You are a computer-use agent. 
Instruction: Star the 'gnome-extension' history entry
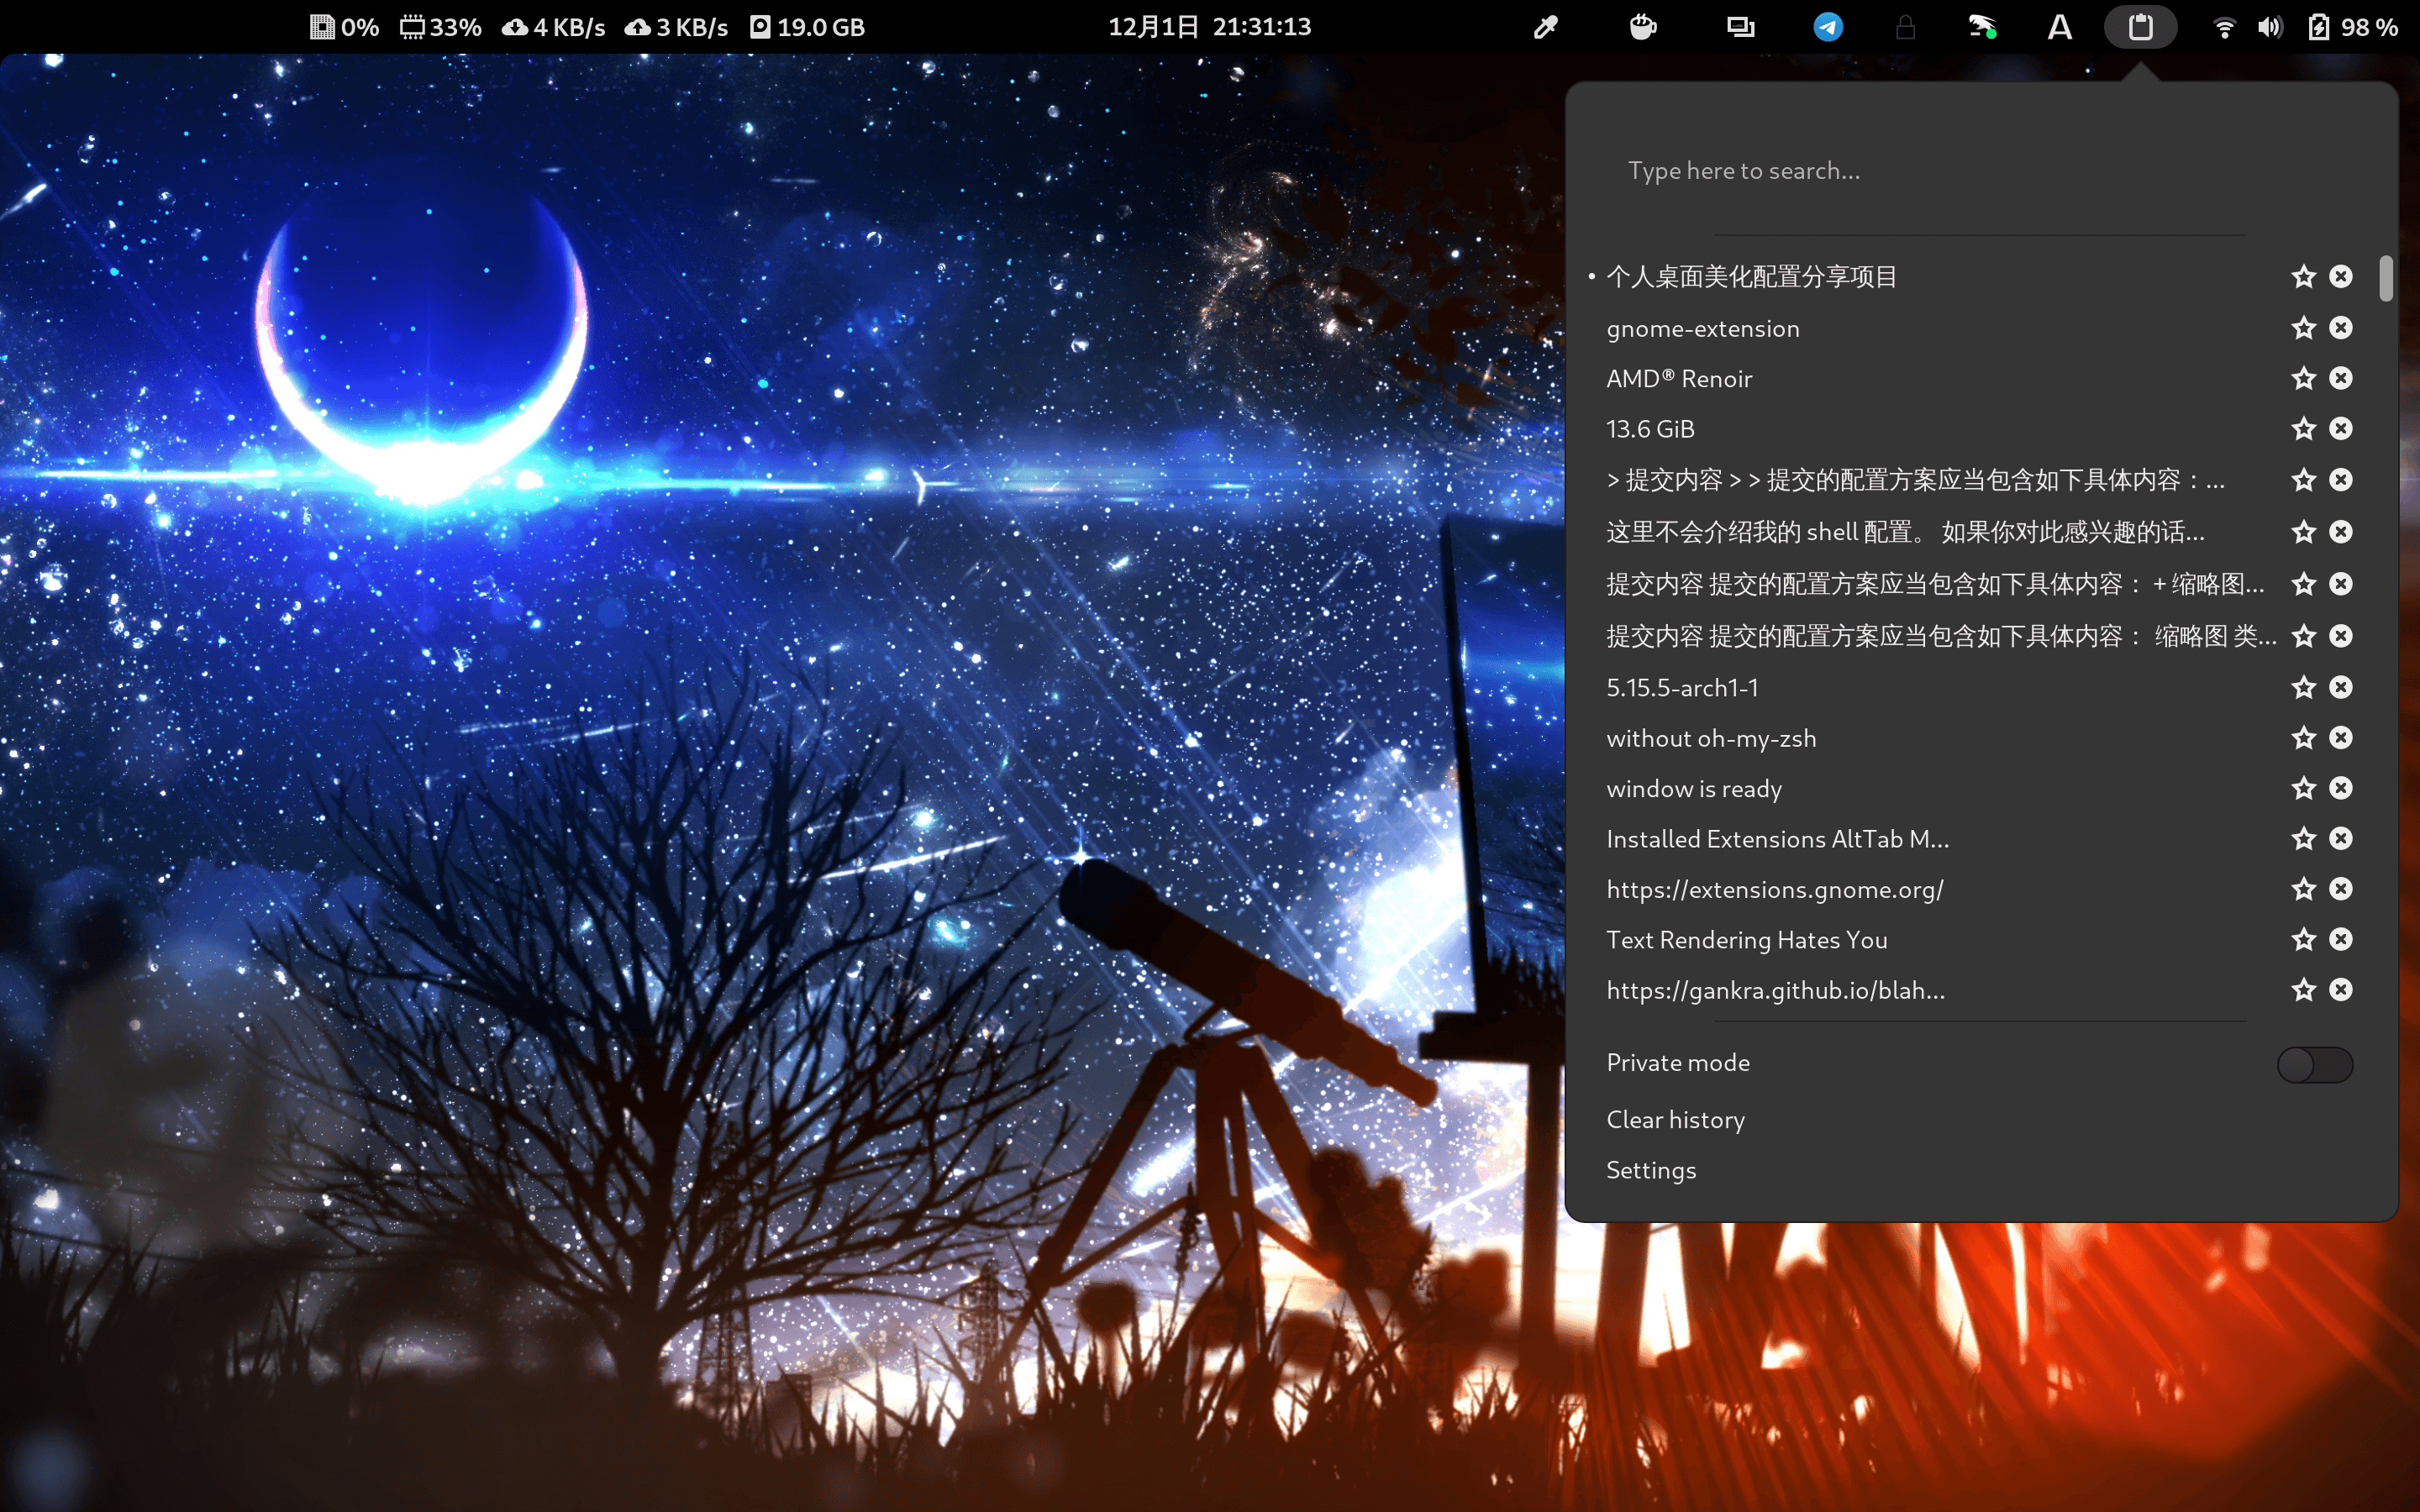(2303, 326)
